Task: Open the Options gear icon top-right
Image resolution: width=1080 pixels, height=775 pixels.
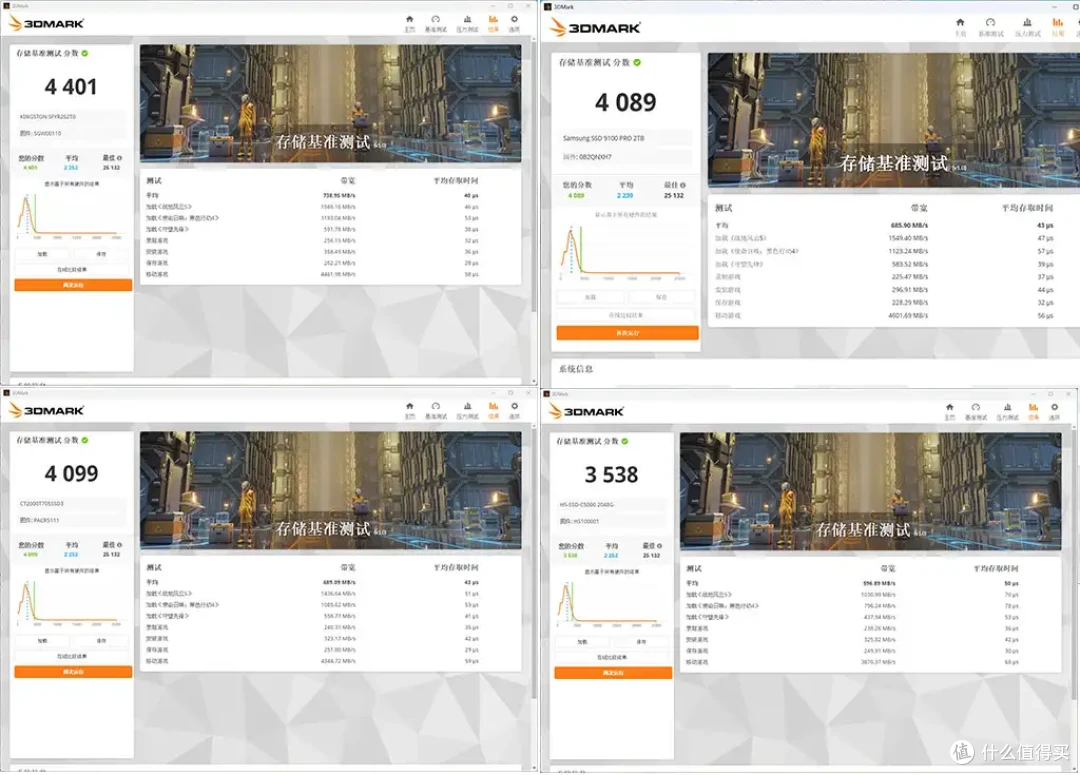Action: pos(515,20)
